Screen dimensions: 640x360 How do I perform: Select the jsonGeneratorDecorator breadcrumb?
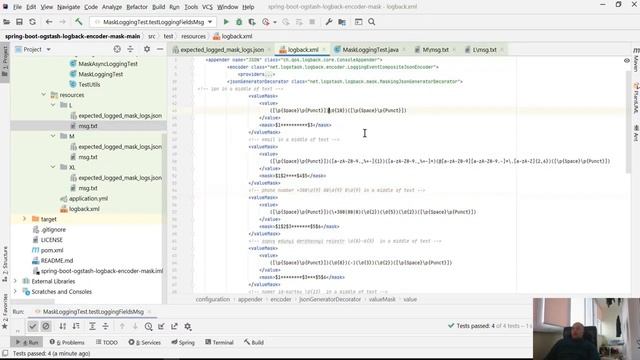coord(330,300)
